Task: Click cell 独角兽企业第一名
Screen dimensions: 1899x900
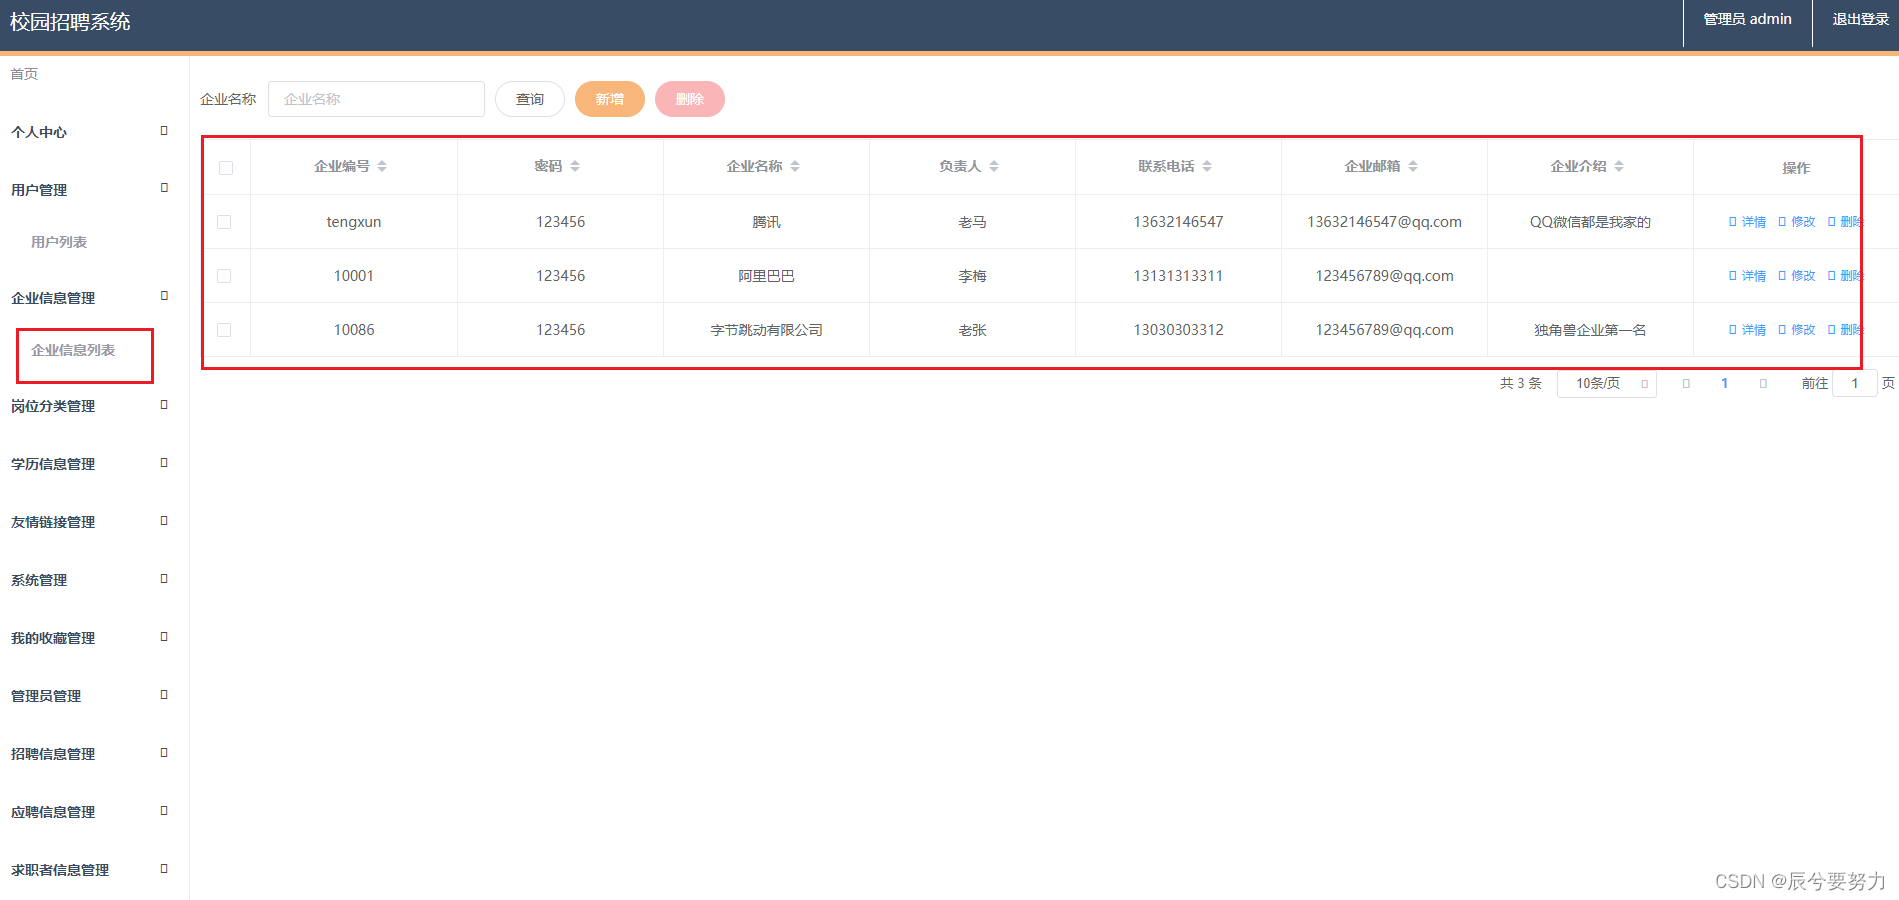Action: point(1590,330)
